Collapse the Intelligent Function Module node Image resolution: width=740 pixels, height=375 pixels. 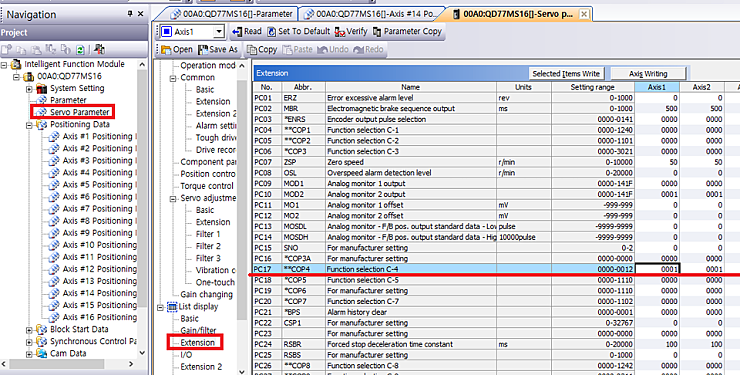click(4, 65)
